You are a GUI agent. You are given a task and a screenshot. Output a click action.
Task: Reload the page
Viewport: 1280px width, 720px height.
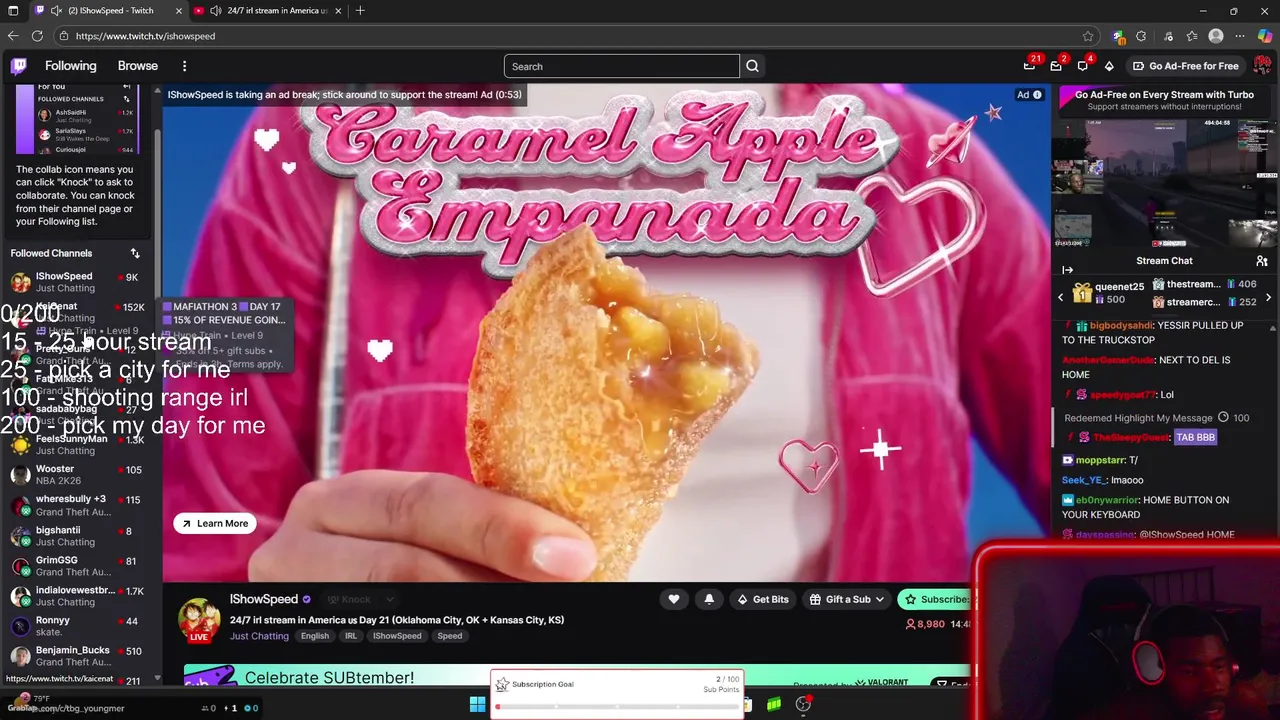37,36
